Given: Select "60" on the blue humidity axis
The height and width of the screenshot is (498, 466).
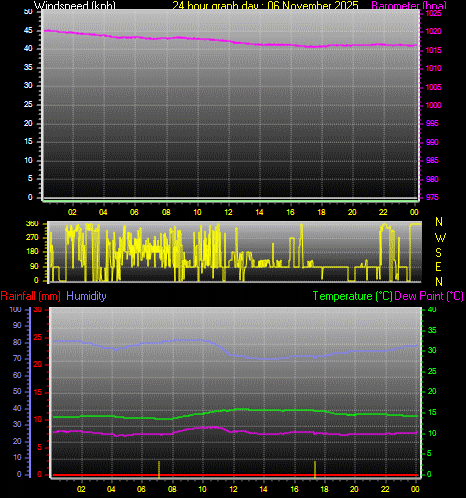Looking at the screenshot, I should pyautogui.click(x=17, y=375).
